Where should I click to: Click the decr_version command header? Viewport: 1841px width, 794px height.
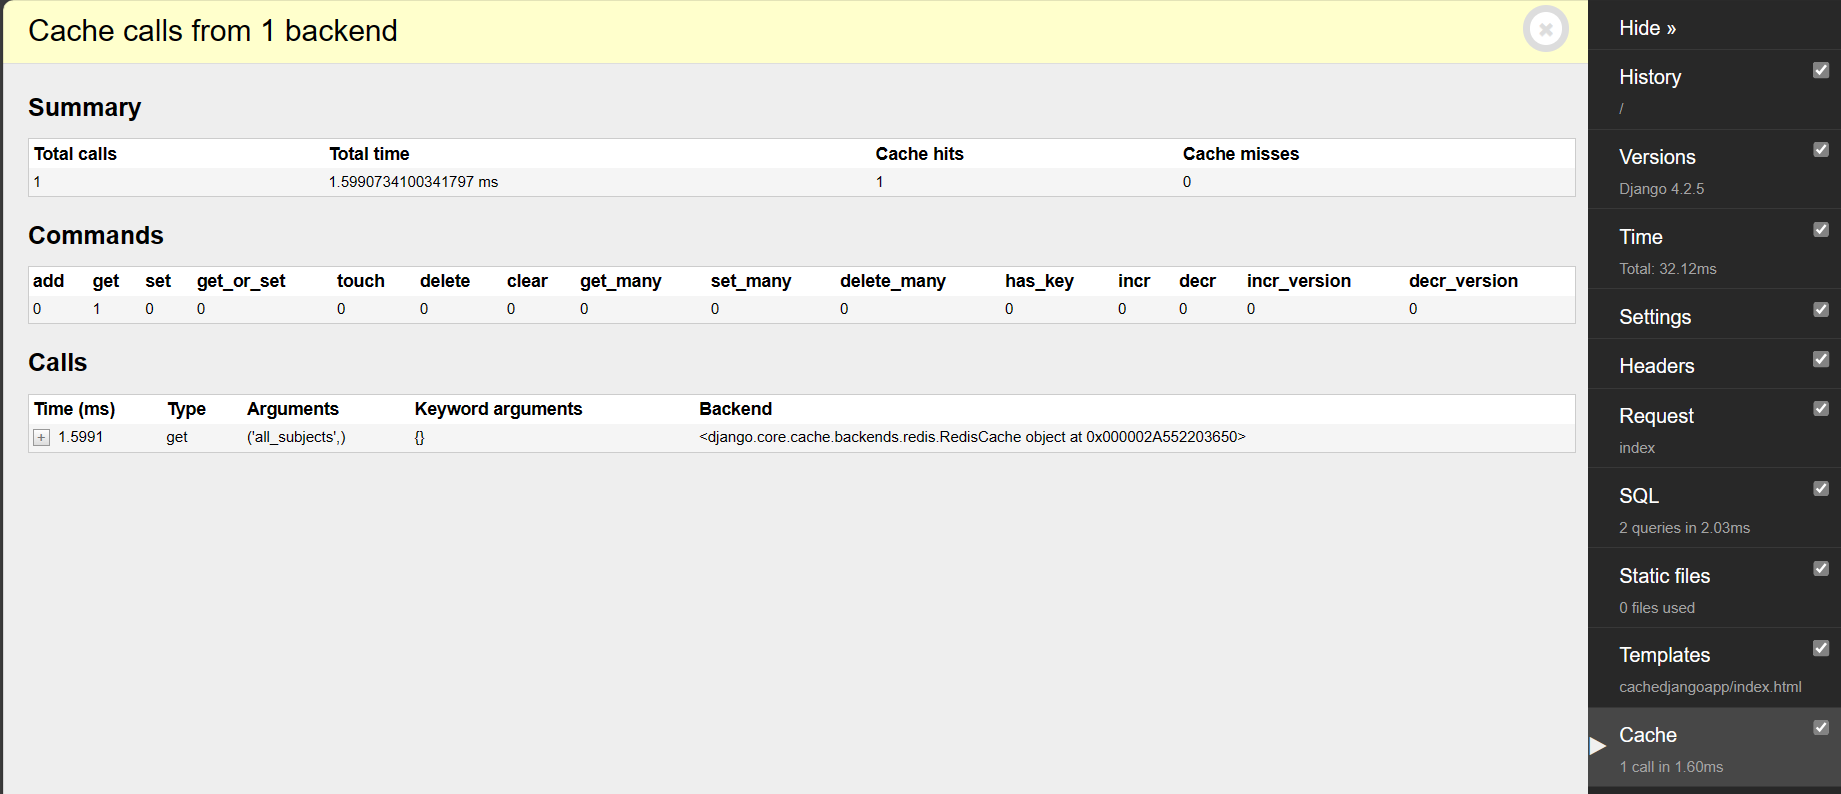(x=1463, y=281)
